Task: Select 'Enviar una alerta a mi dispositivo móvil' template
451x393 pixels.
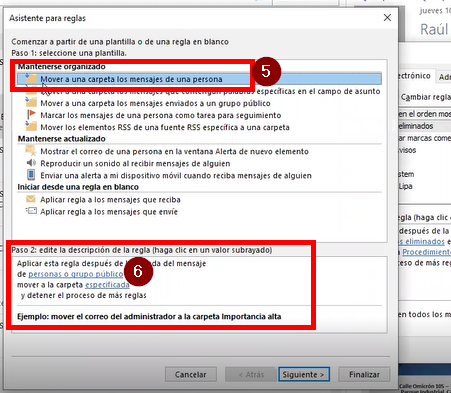Action: pyautogui.click(x=176, y=176)
